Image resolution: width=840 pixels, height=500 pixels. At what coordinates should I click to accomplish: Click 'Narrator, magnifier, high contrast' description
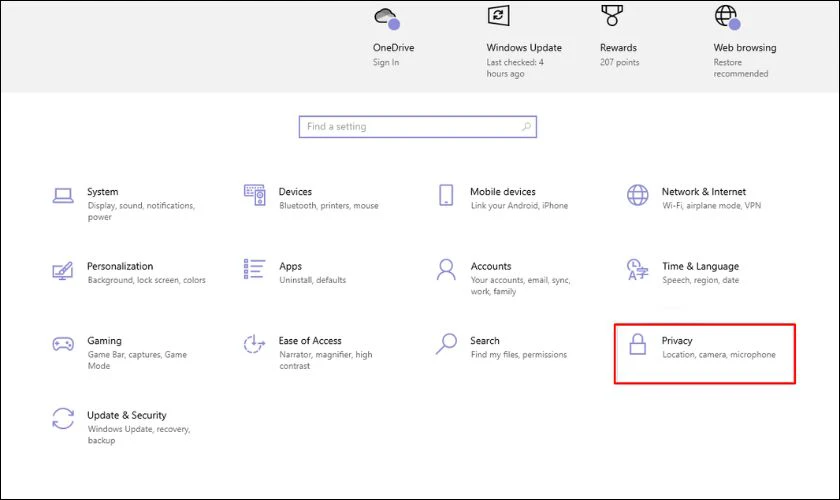pos(326,360)
